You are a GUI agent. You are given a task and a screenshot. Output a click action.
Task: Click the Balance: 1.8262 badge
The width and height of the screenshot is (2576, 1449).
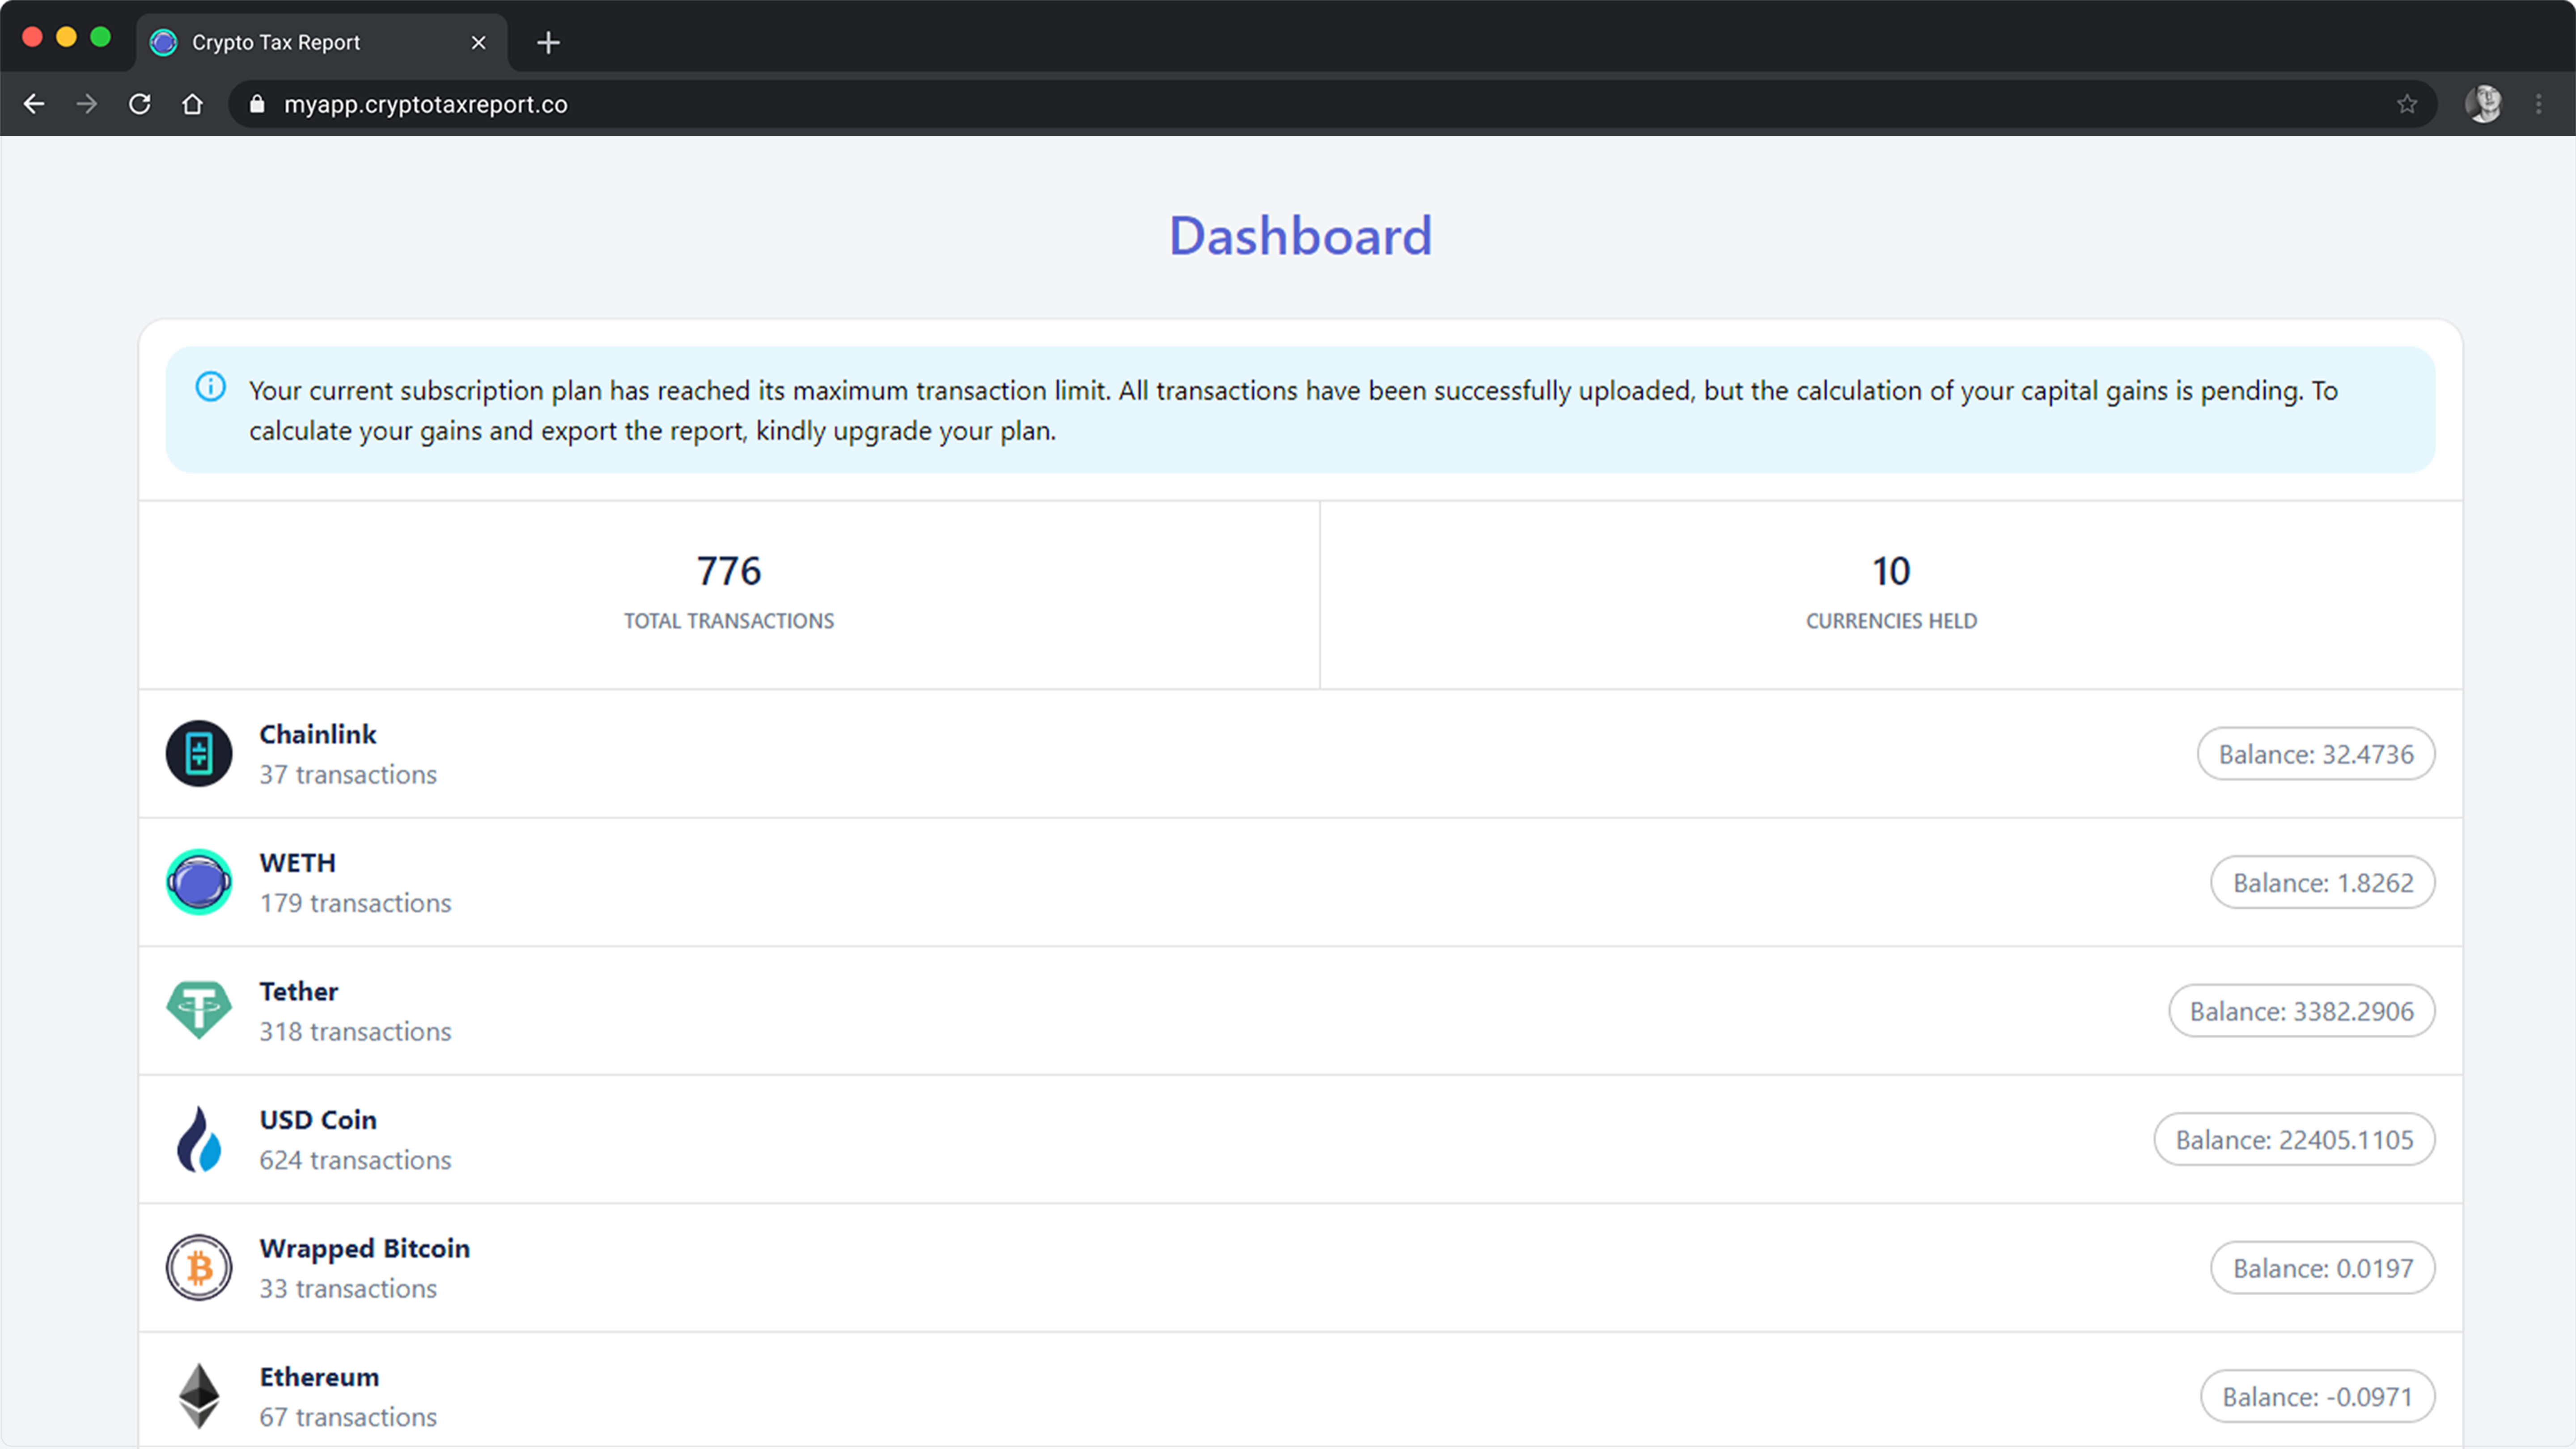2322,883
